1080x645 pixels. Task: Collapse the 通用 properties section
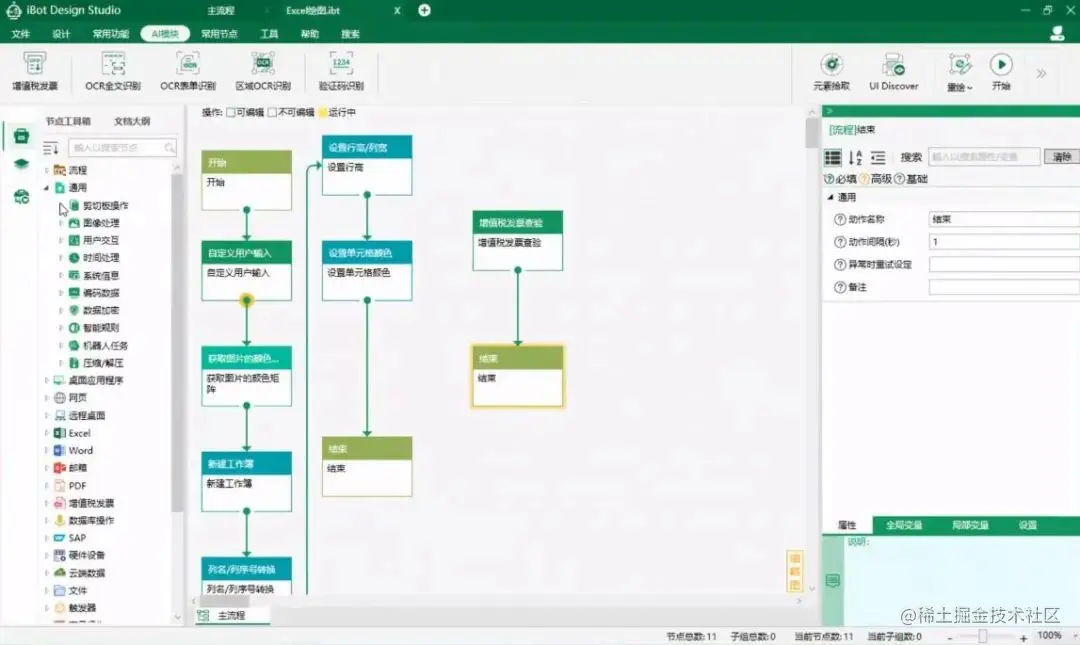pyautogui.click(x=830, y=197)
